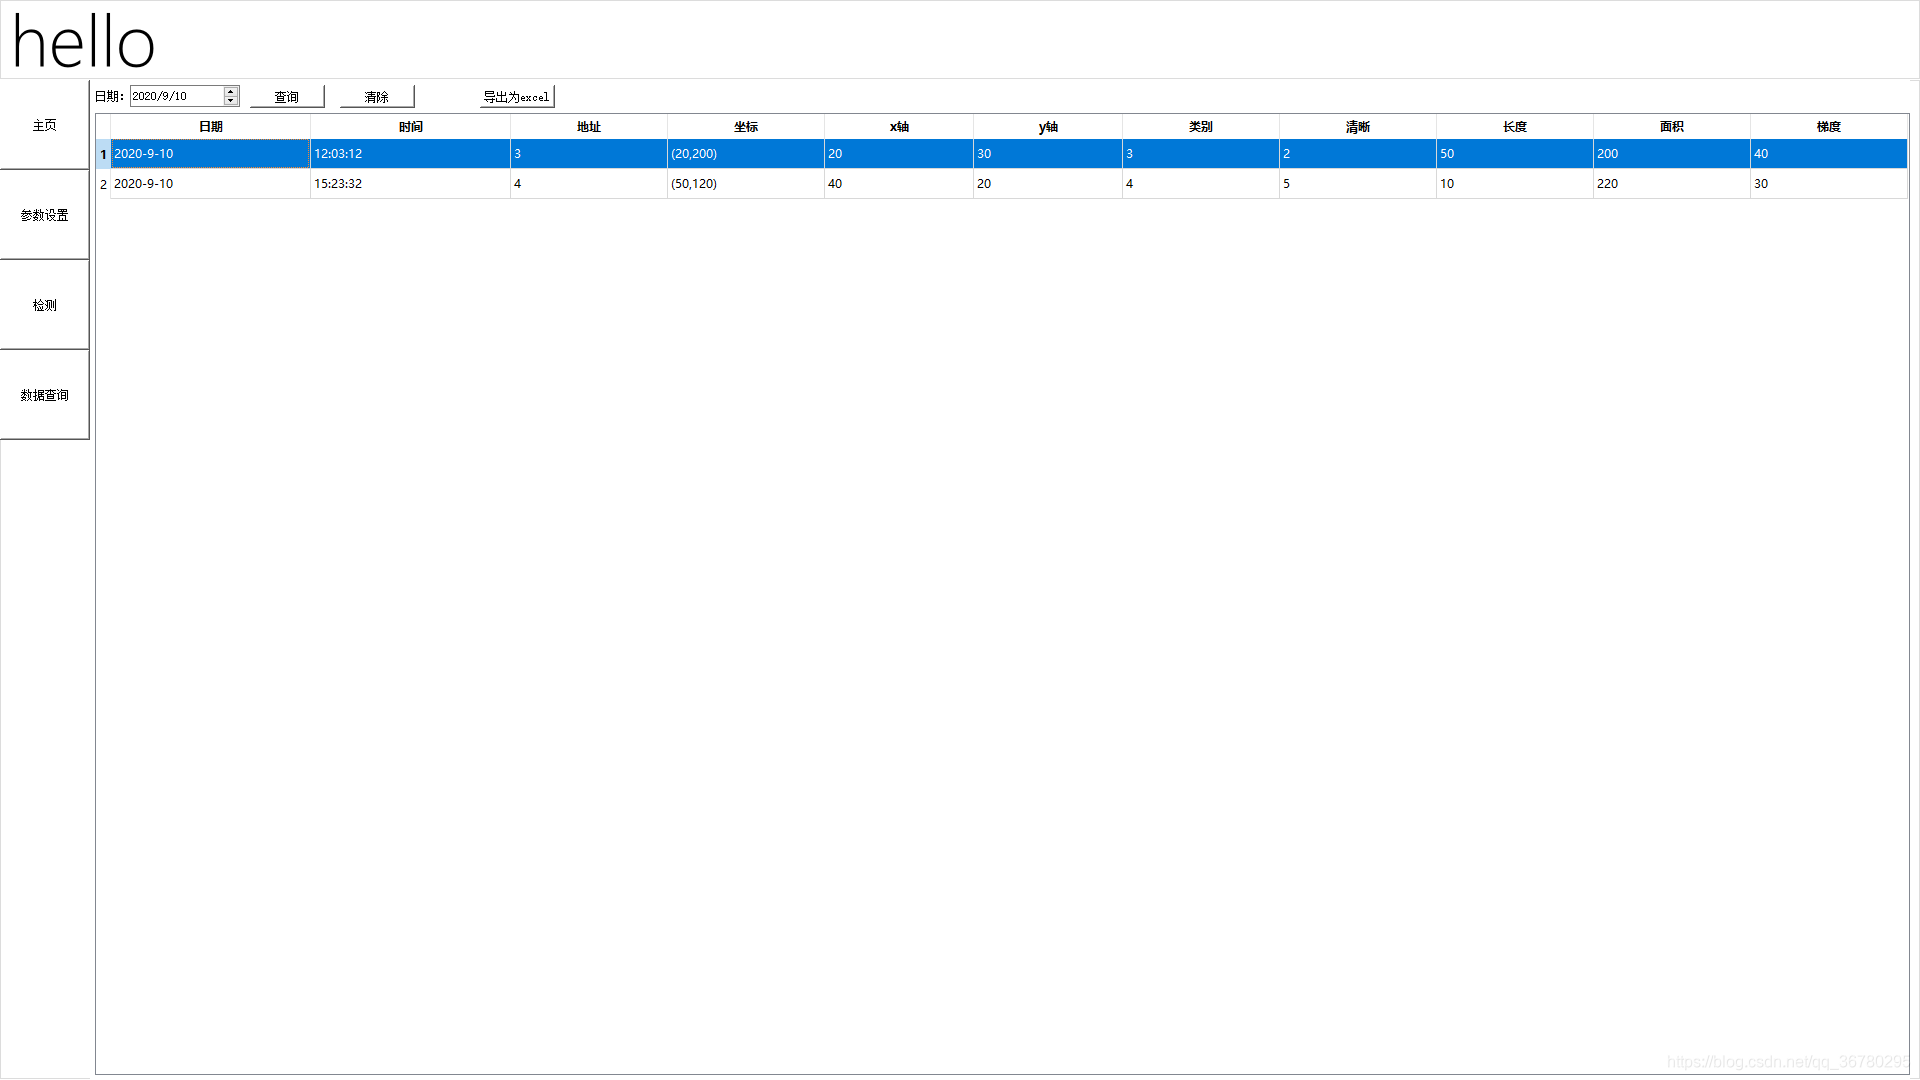Click the 面积 column header

click(x=1672, y=127)
